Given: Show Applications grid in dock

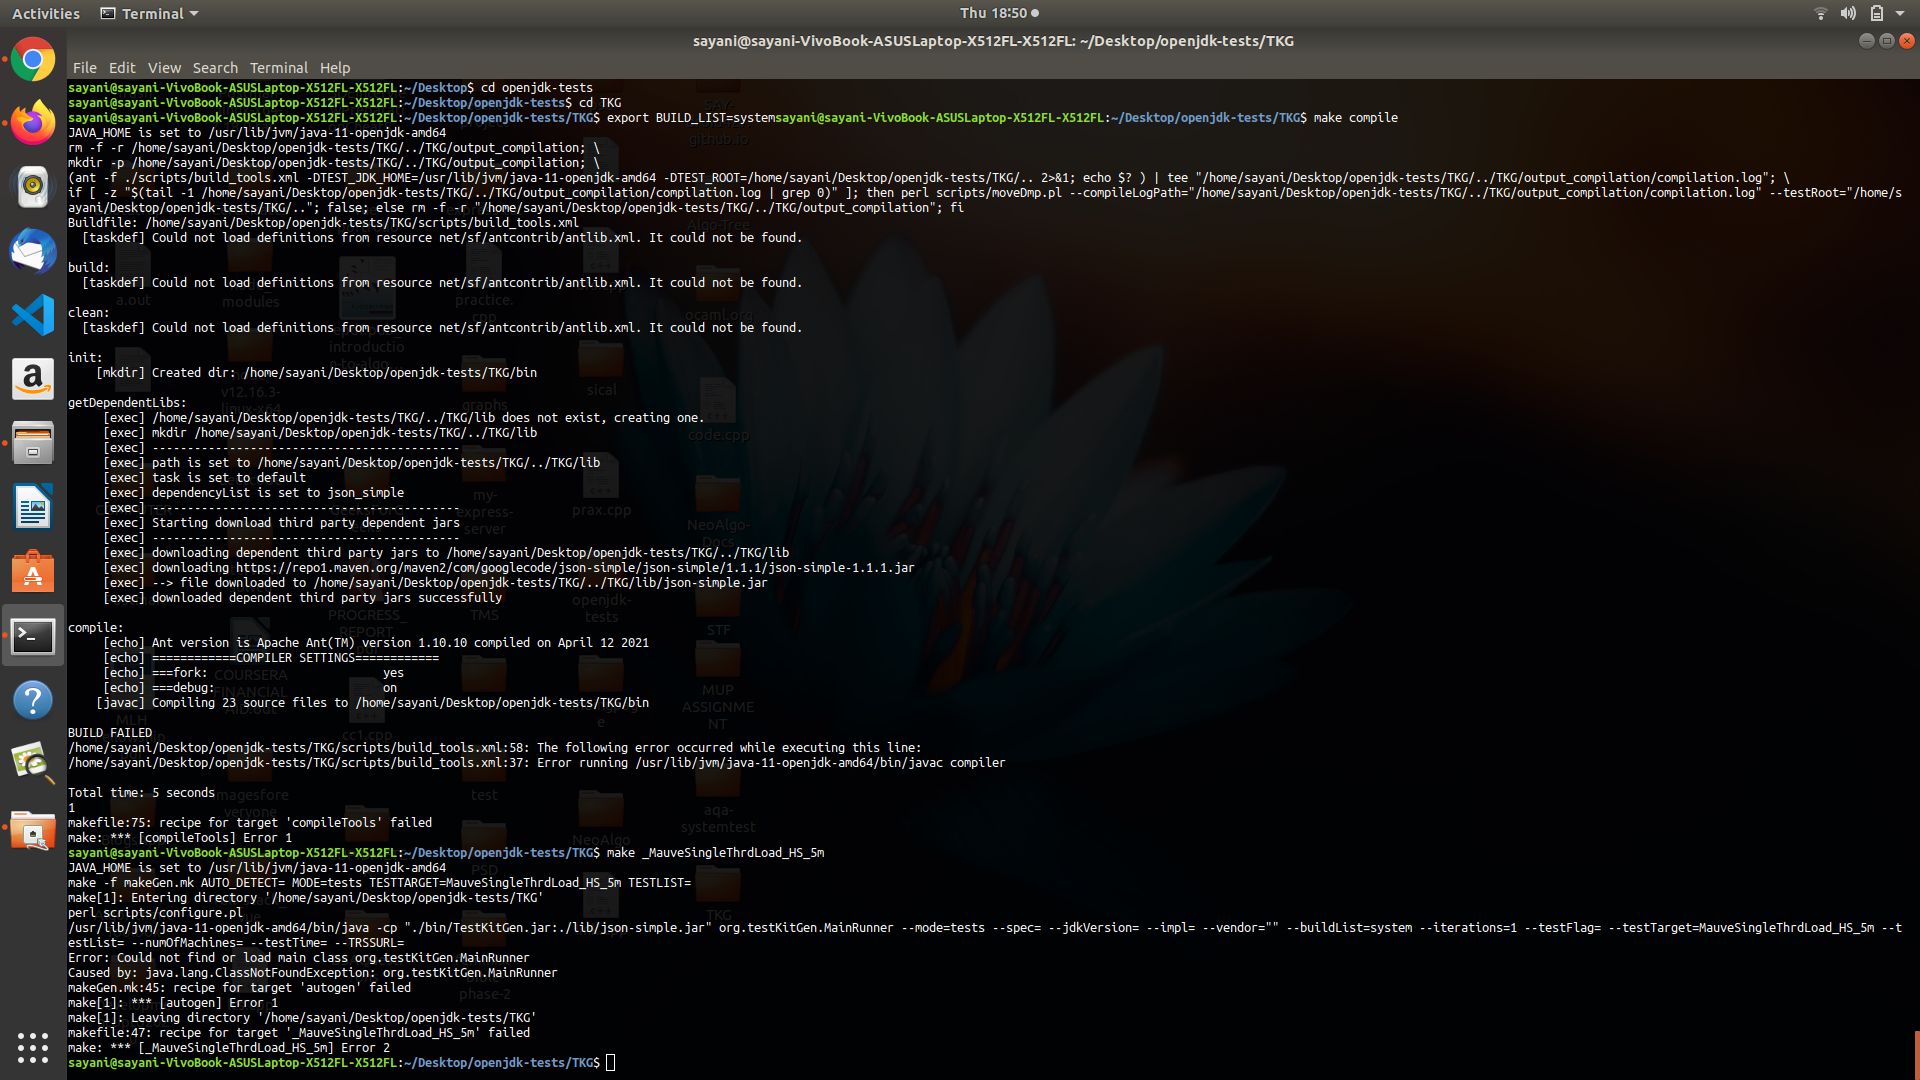Looking at the screenshot, I should pyautogui.click(x=33, y=1047).
